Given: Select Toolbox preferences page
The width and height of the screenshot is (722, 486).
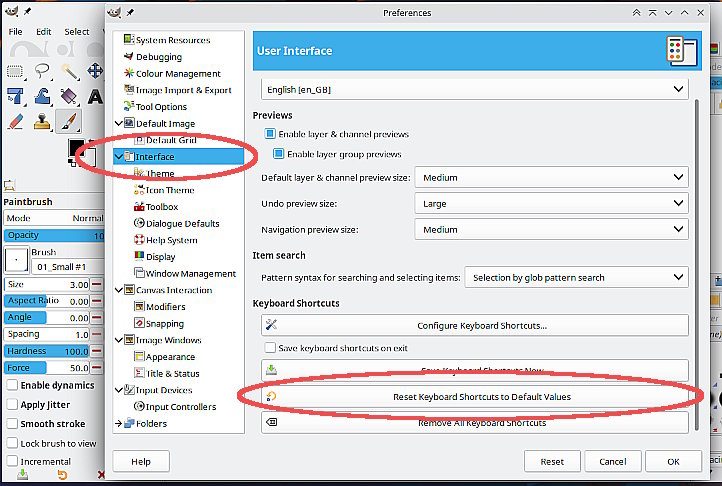Looking at the screenshot, I should pyautogui.click(x=162, y=207).
